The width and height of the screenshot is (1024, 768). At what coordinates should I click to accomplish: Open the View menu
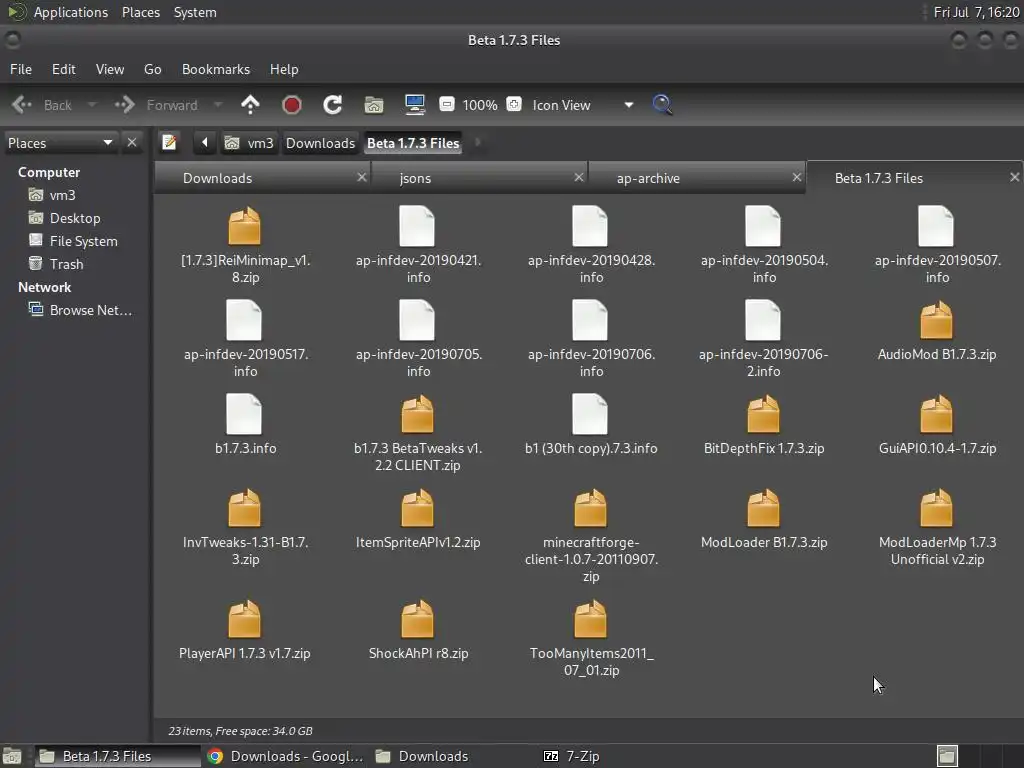pos(110,69)
